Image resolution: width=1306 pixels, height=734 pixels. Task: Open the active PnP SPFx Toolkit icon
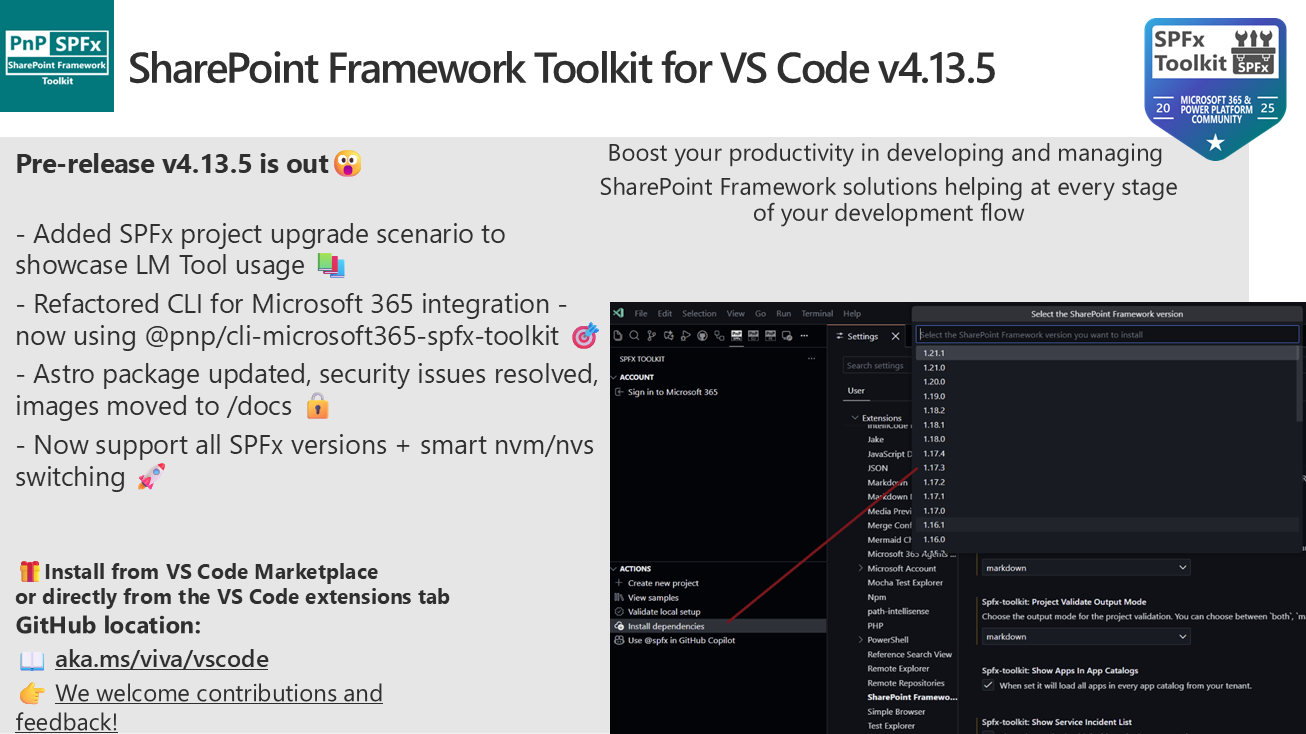(736, 336)
